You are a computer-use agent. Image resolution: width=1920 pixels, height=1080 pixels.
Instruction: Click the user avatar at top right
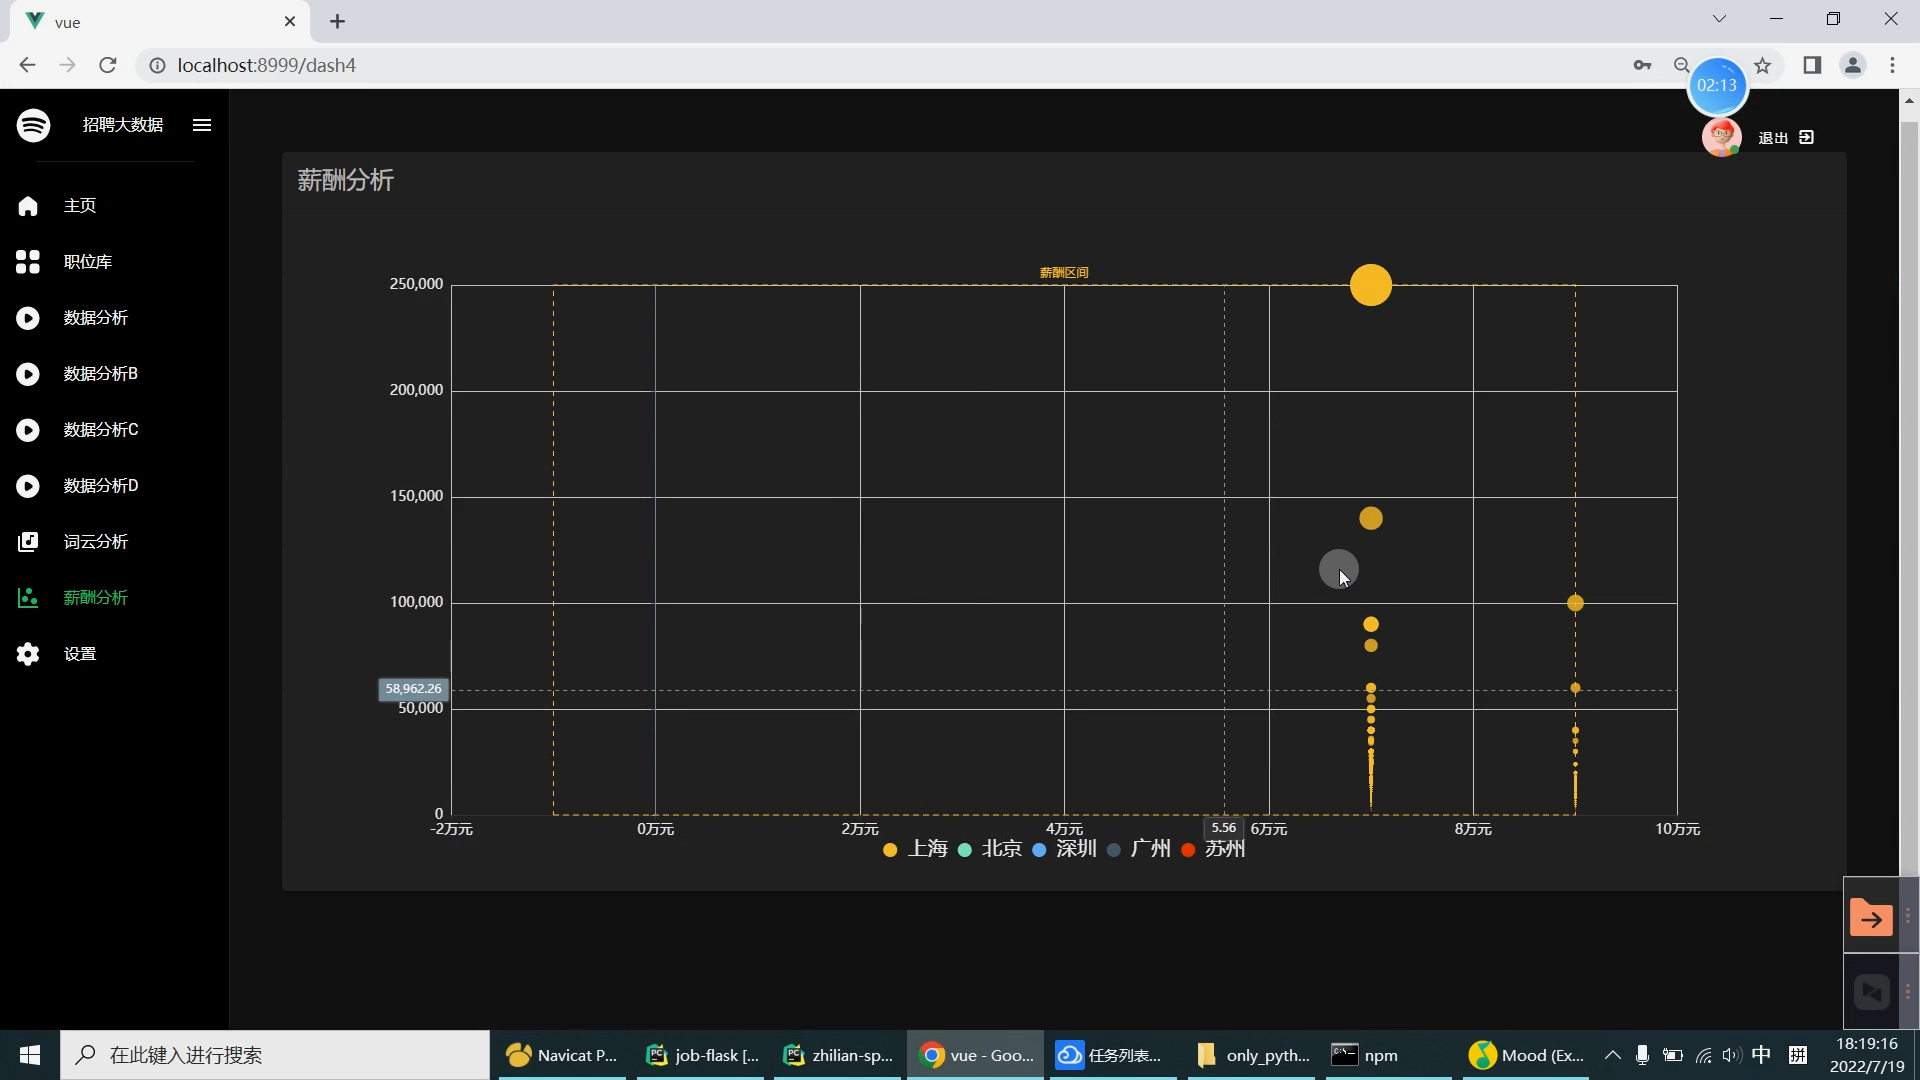[x=1721, y=137]
